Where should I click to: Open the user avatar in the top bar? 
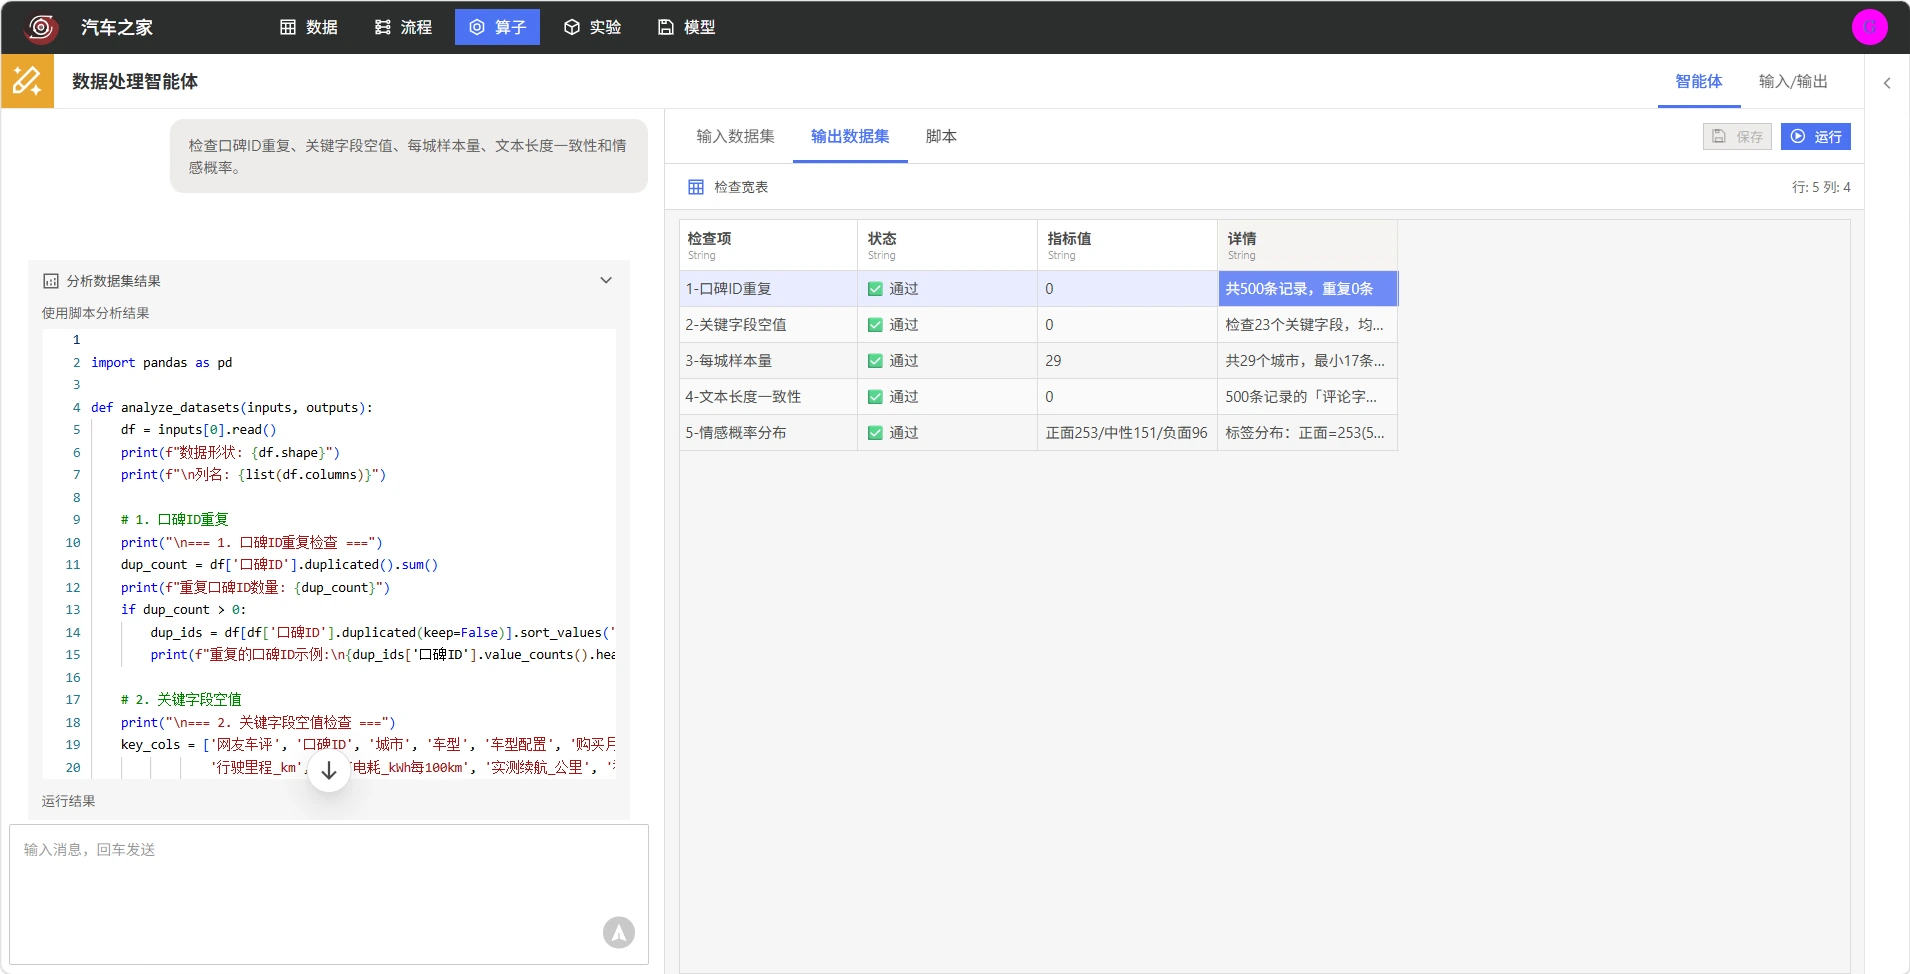(x=1869, y=27)
